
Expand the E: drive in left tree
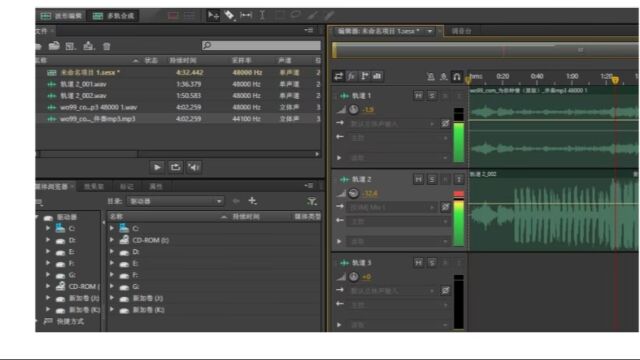48,251
